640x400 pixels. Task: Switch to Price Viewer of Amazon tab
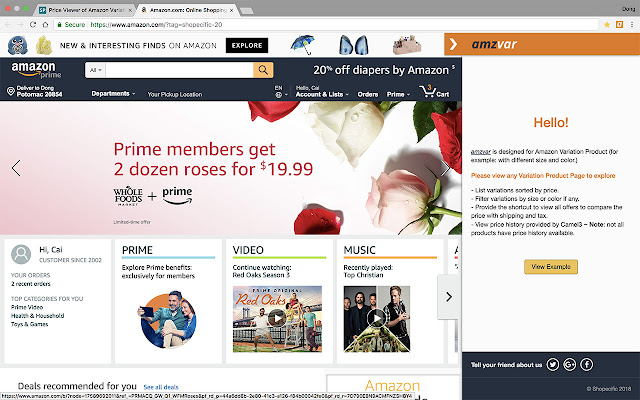(86, 10)
